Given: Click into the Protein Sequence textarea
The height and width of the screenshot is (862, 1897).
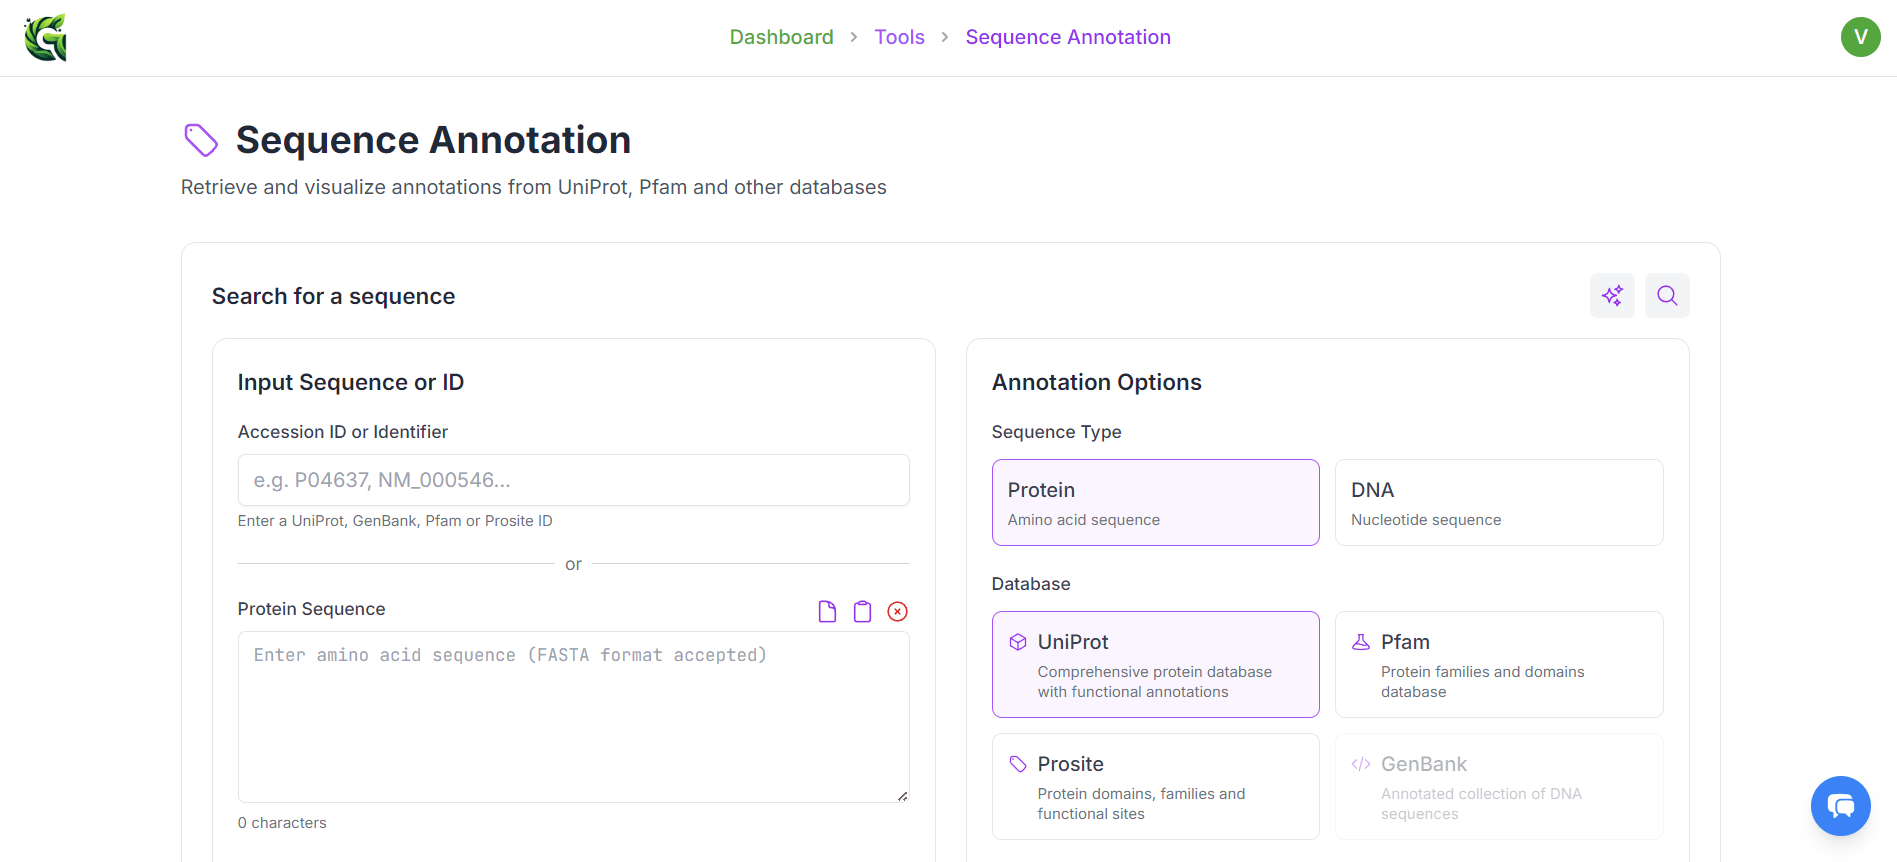Looking at the screenshot, I should point(573,716).
